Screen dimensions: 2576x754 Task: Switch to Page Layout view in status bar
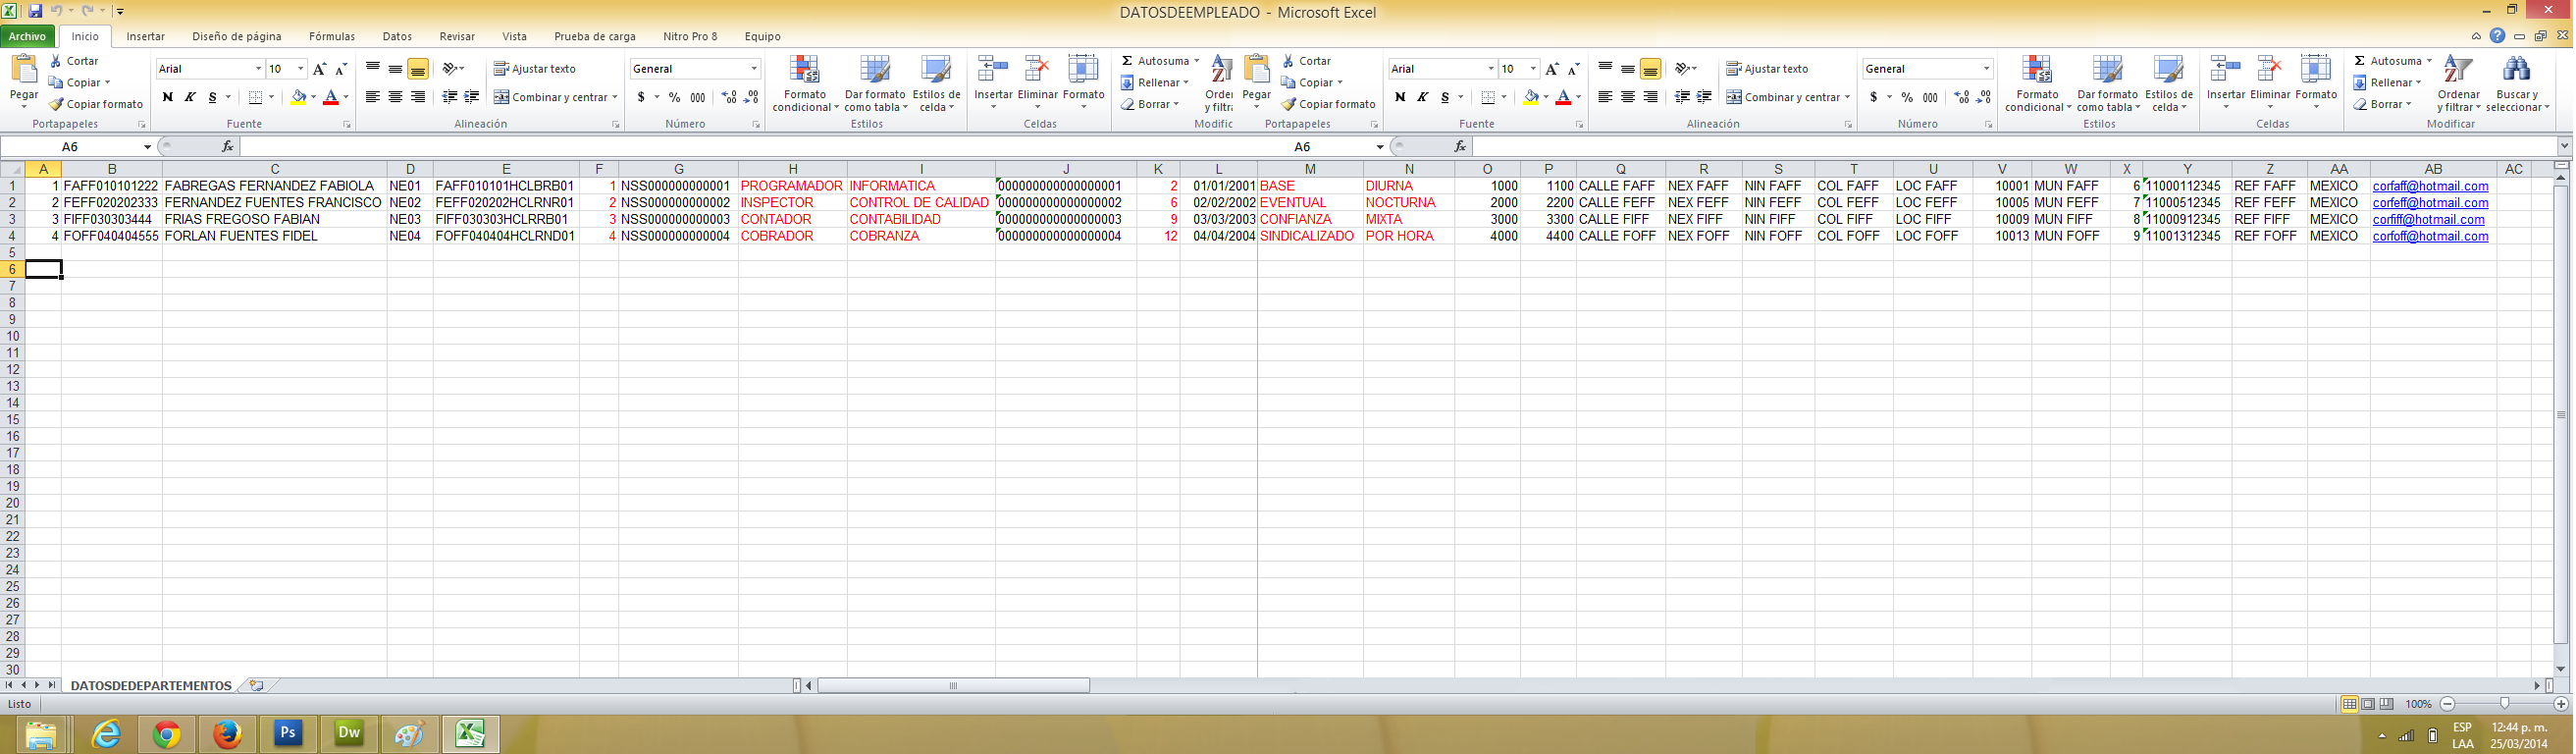pyautogui.click(x=2368, y=704)
